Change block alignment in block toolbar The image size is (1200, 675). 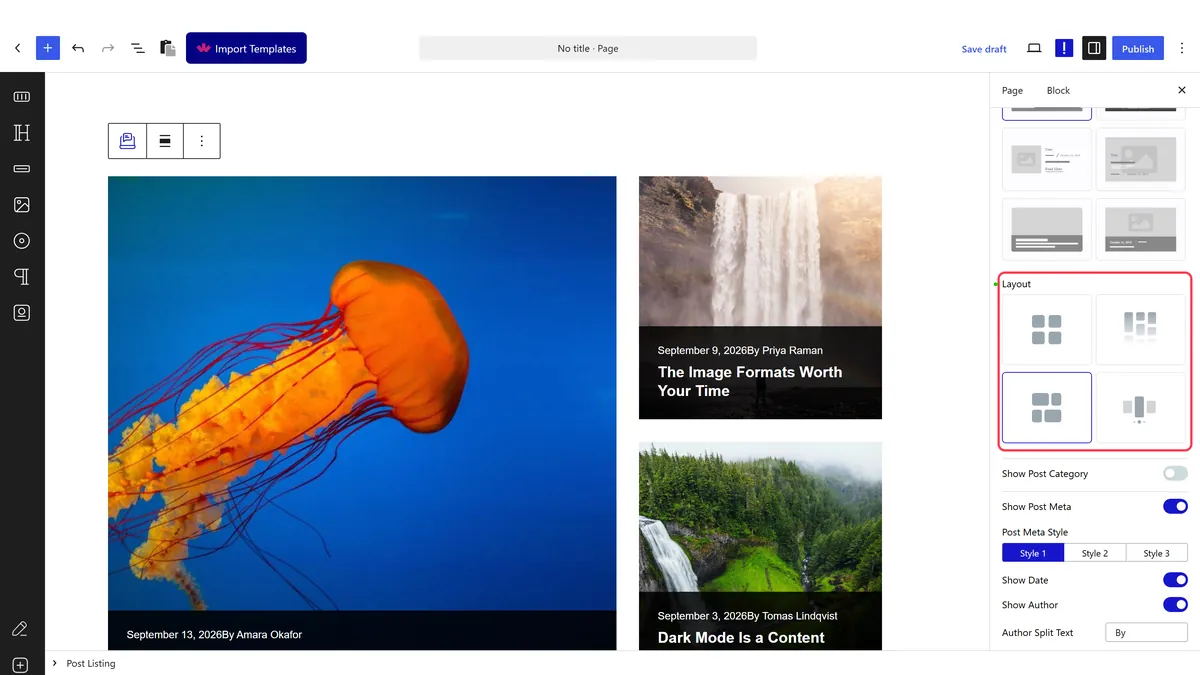pyautogui.click(x=165, y=141)
